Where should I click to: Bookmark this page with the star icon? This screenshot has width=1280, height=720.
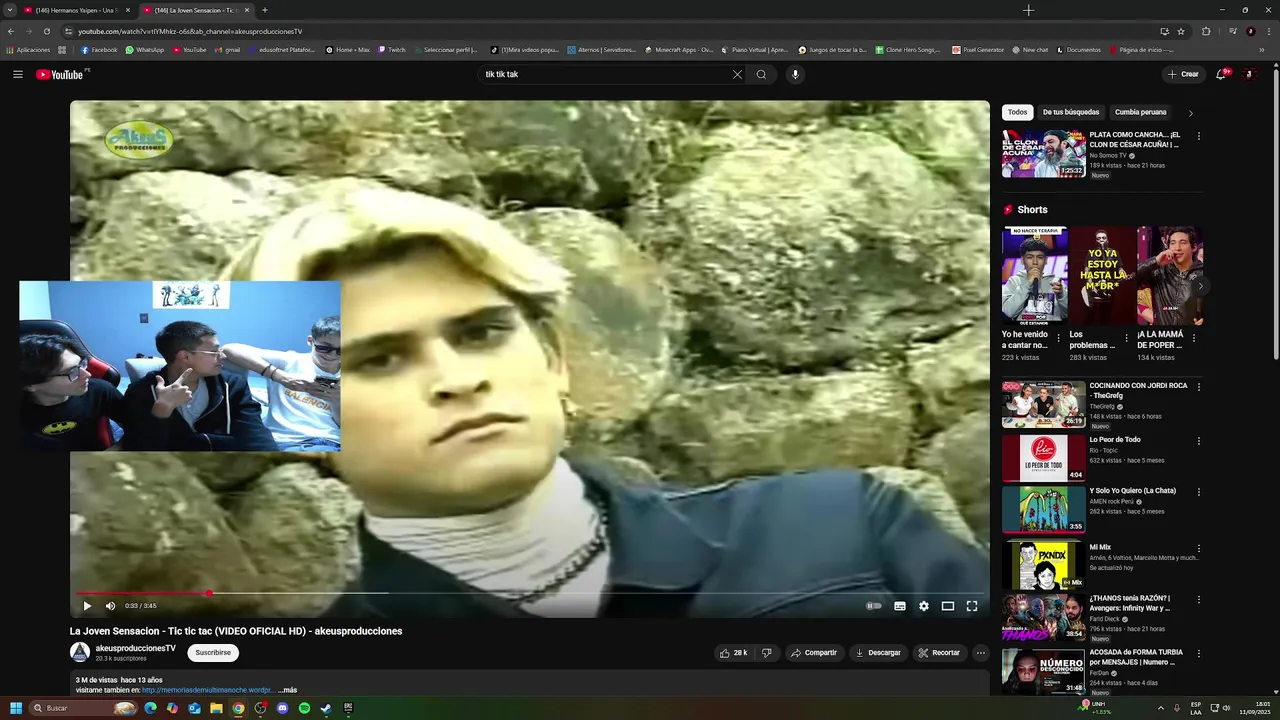click(x=1181, y=31)
